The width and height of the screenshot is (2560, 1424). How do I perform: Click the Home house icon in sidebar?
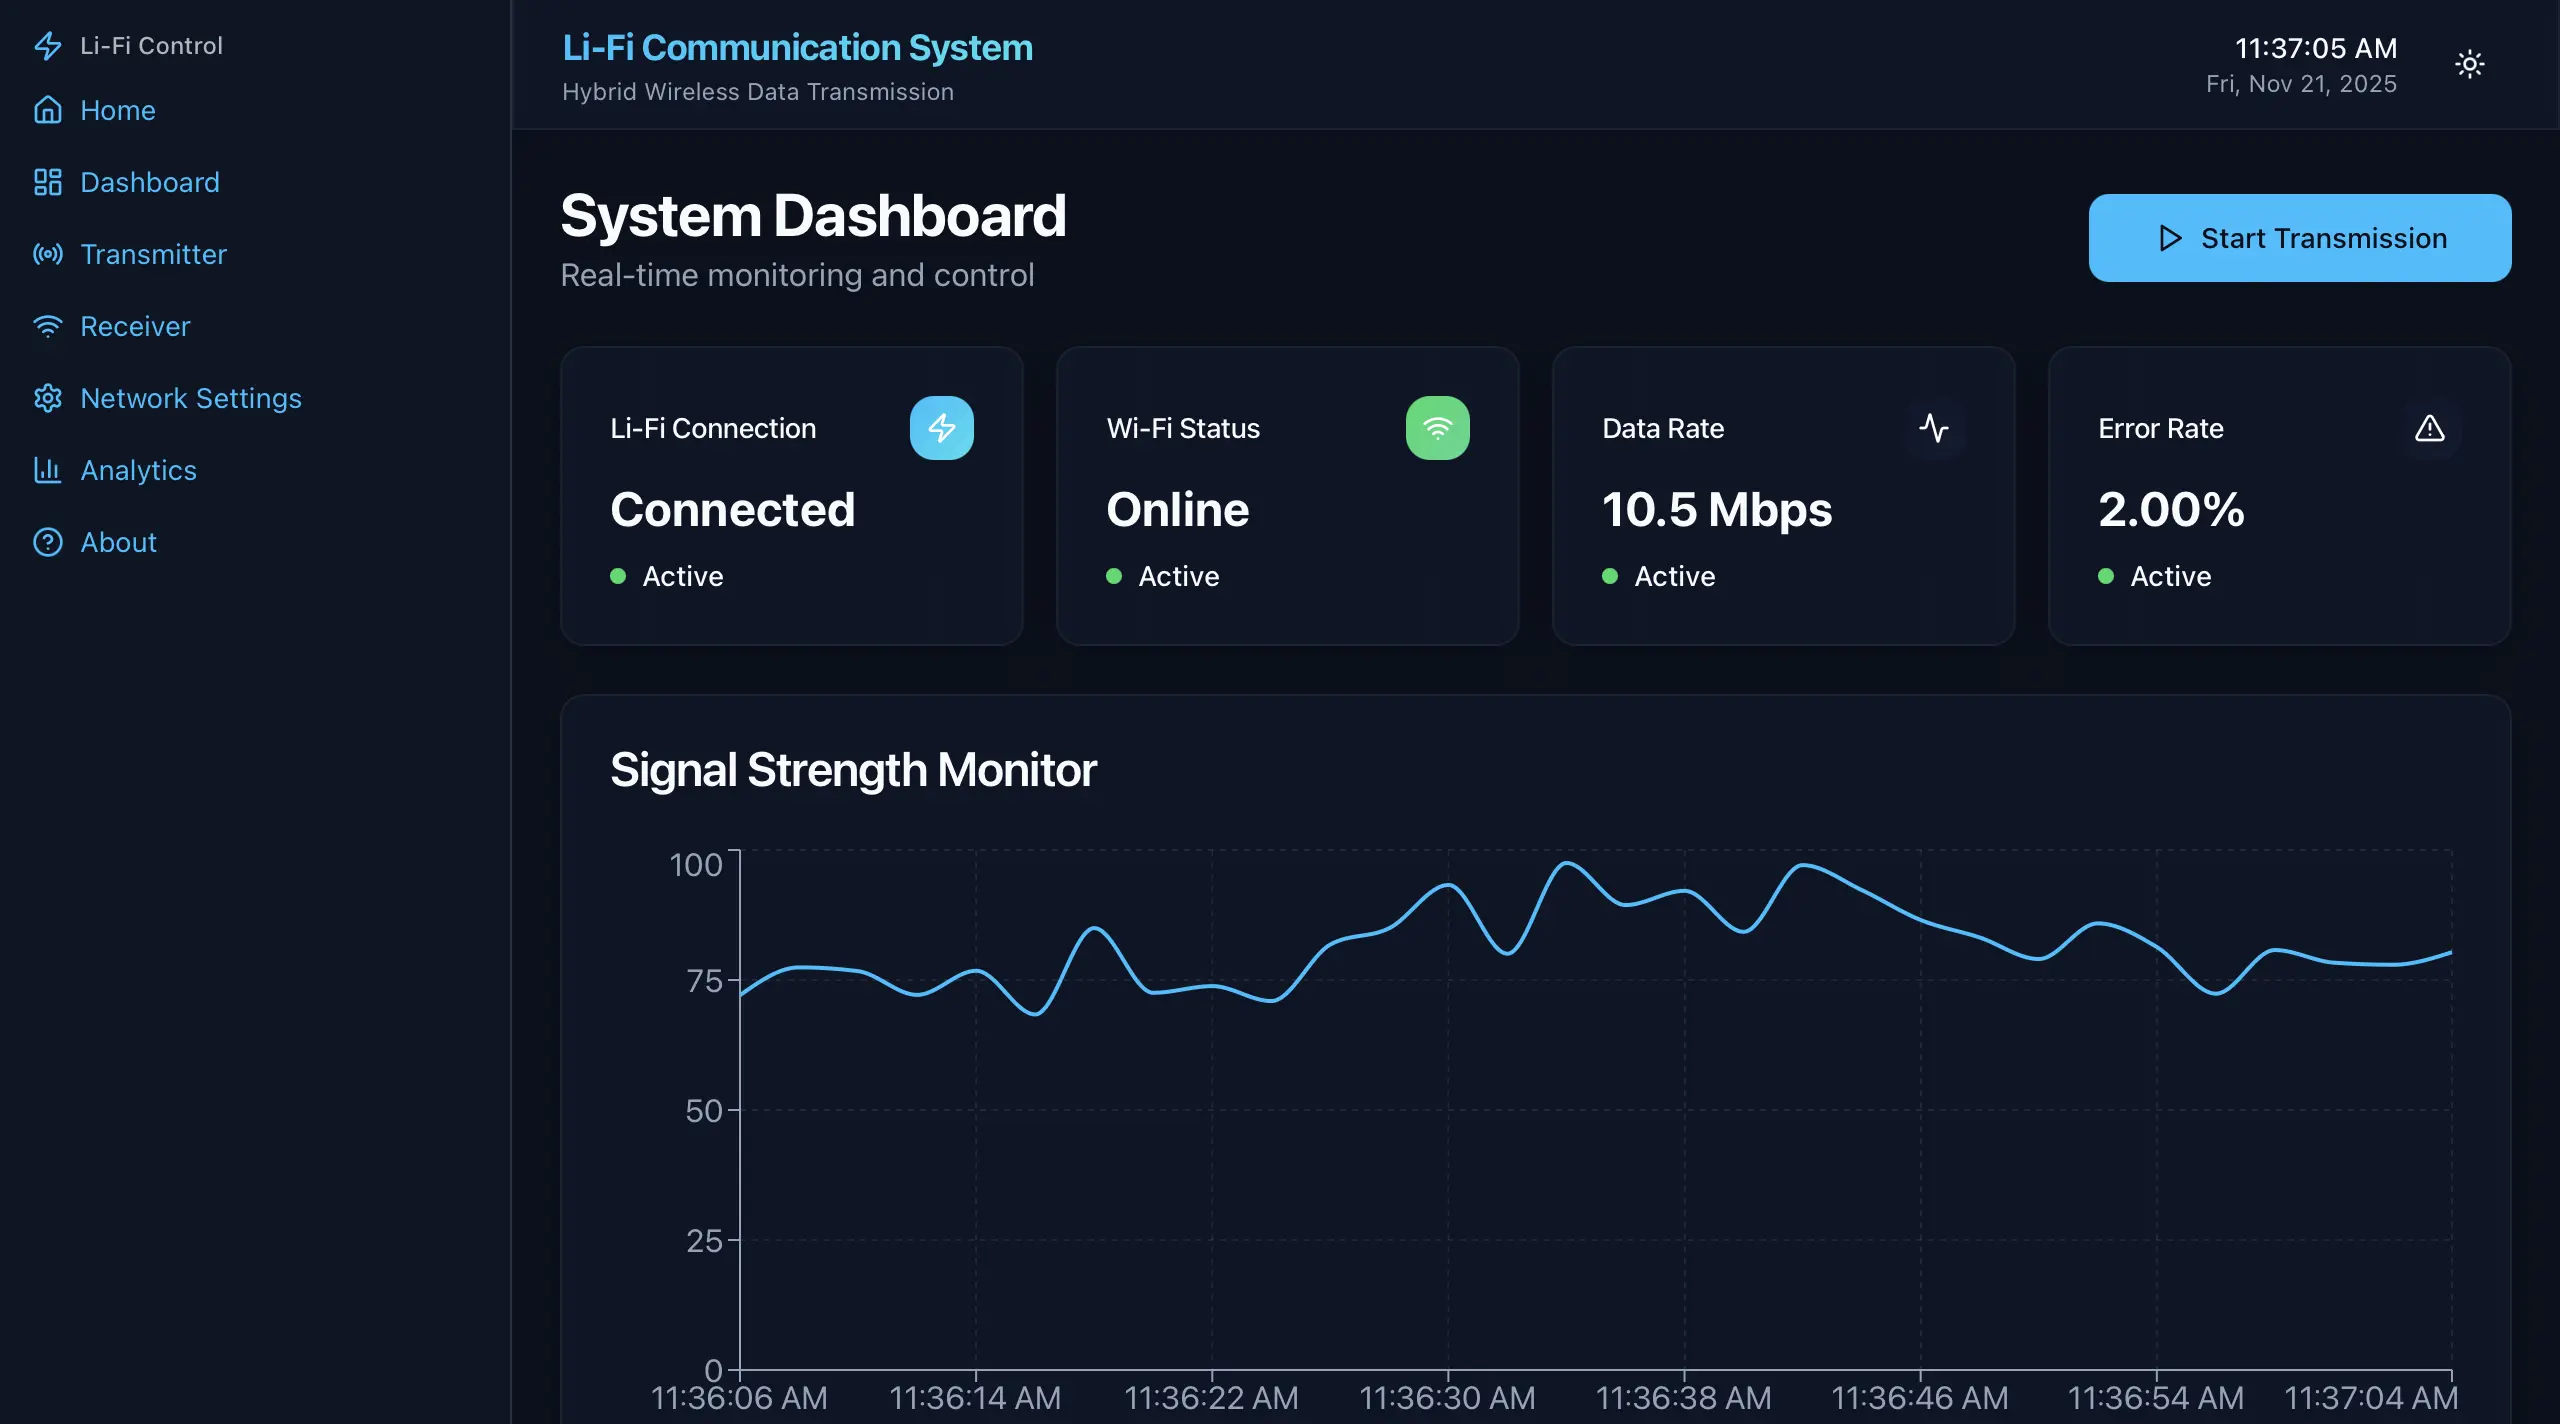(x=47, y=110)
